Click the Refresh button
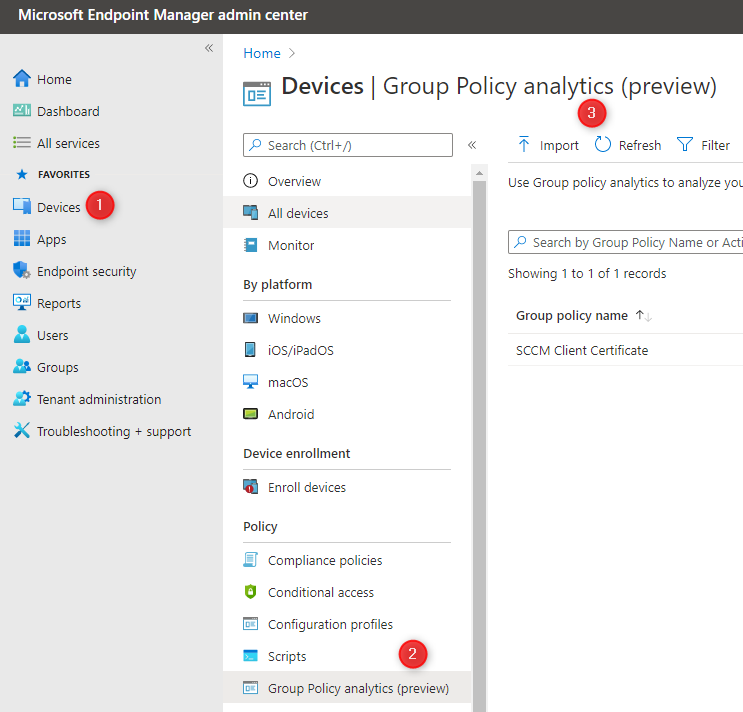 [628, 145]
